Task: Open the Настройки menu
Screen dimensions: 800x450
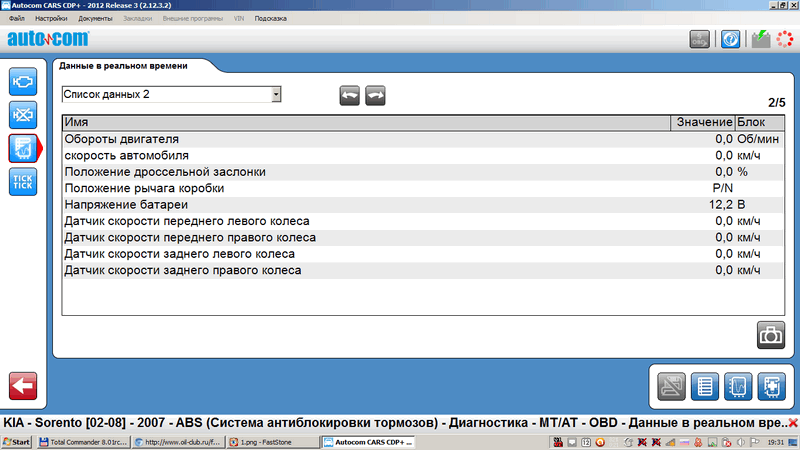Action: point(51,18)
